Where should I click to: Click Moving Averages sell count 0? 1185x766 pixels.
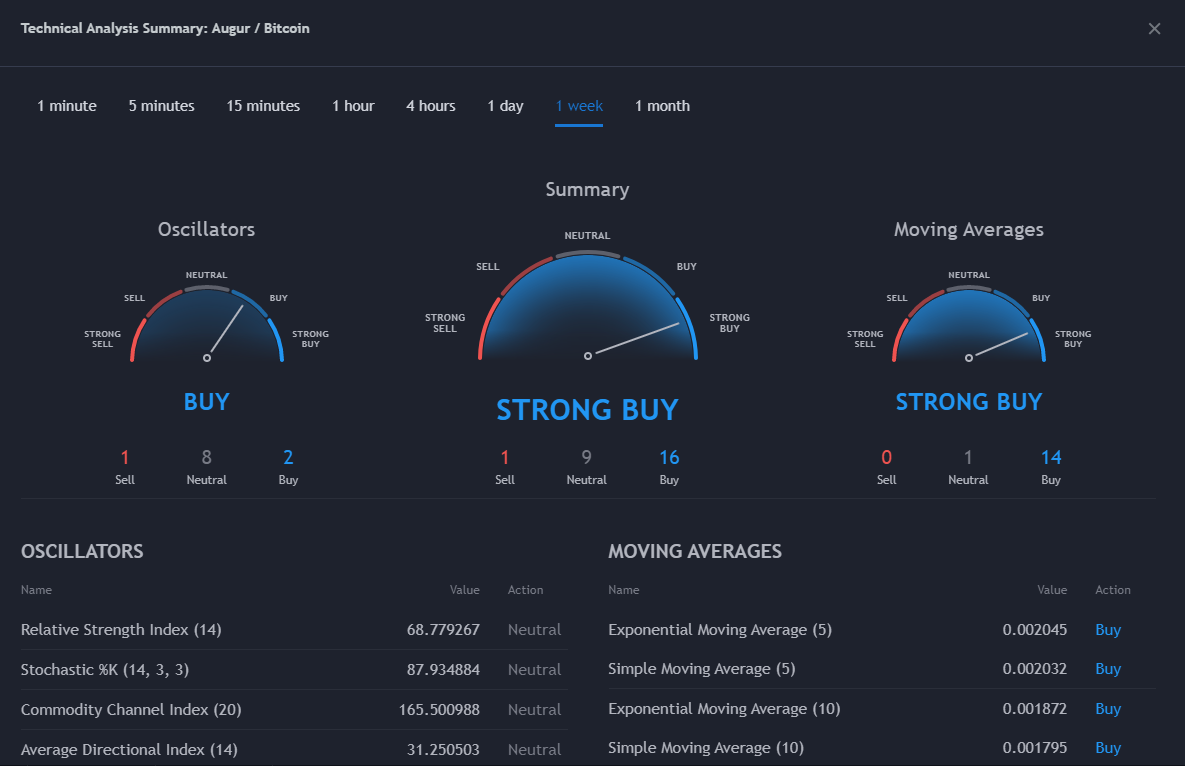click(x=886, y=457)
